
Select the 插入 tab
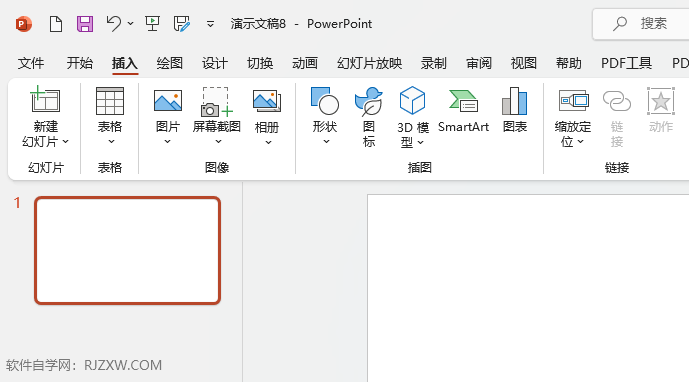pos(125,63)
